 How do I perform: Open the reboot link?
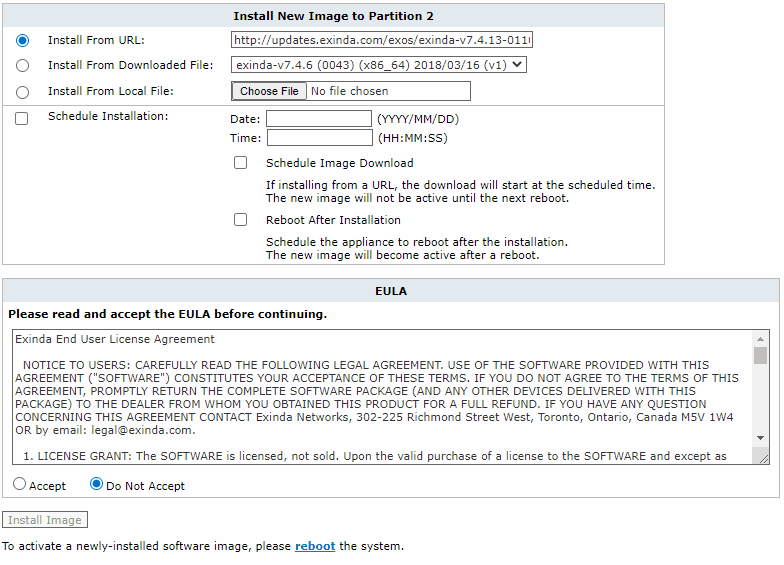point(315,546)
